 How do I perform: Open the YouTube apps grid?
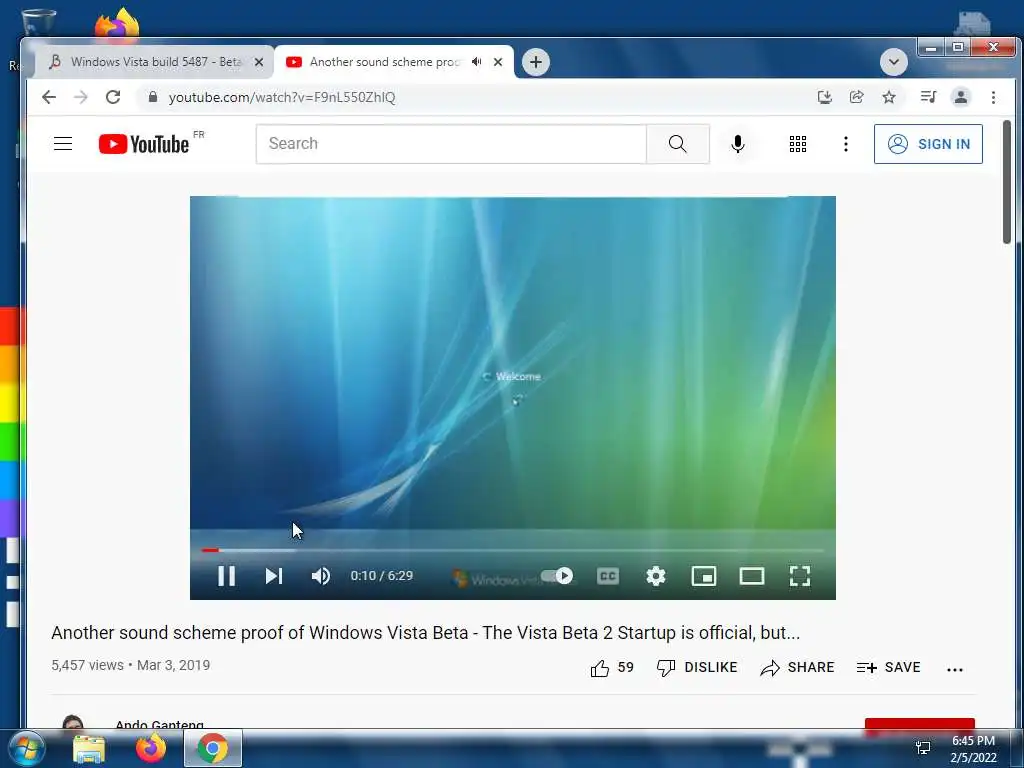(797, 144)
